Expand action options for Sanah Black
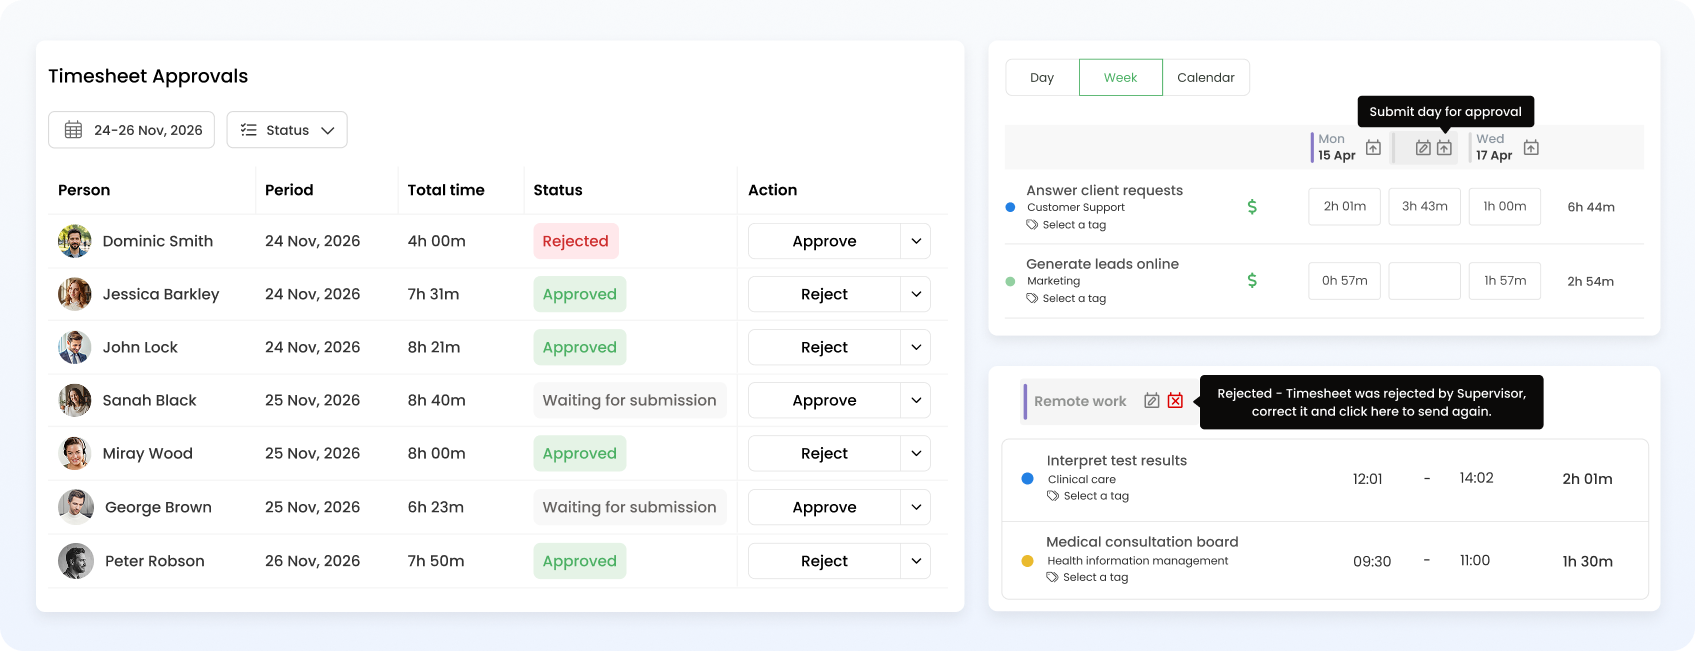The width and height of the screenshot is (1695, 651). (x=916, y=400)
